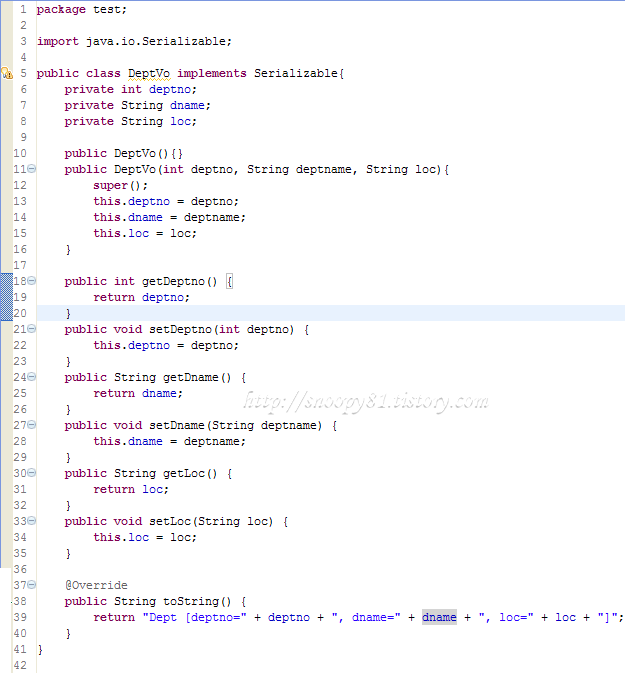
Task: Collapse the toString fold at line 37
Action: pyautogui.click(x=32, y=585)
